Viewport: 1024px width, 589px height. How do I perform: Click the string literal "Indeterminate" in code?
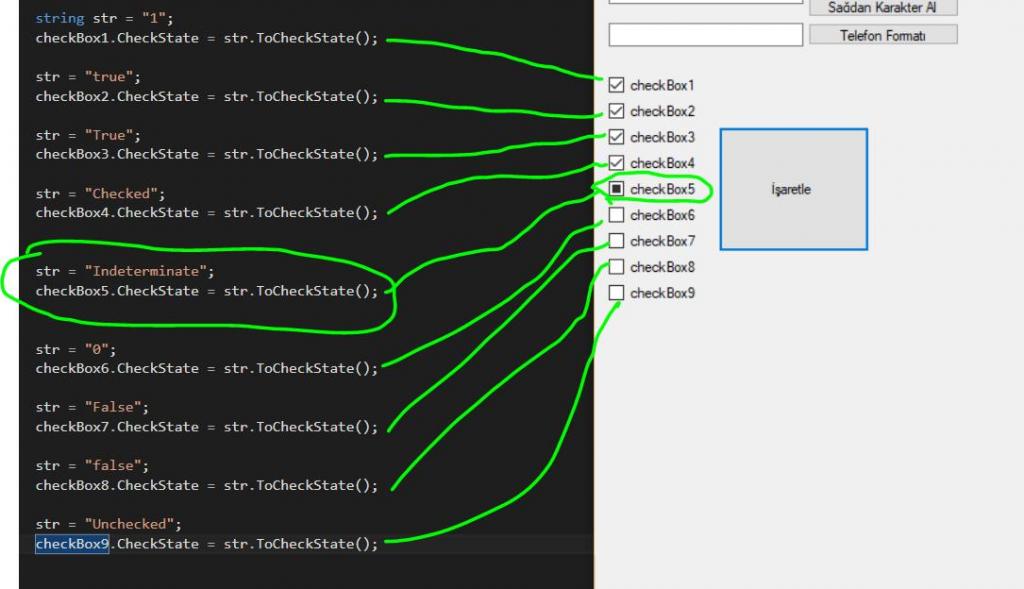tap(145, 271)
